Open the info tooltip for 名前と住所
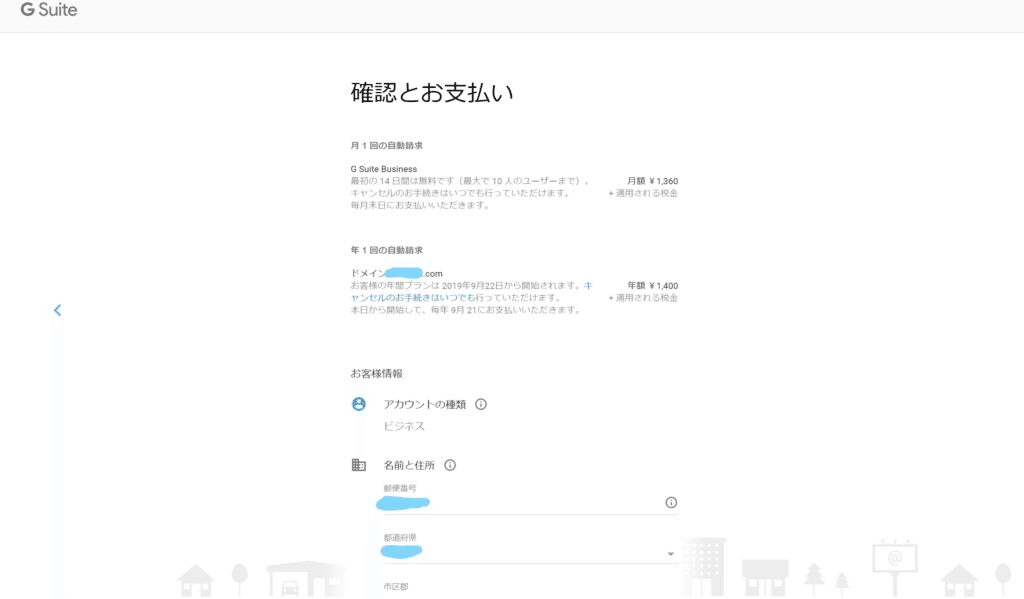1024x599 pixels. coord(450,464)
